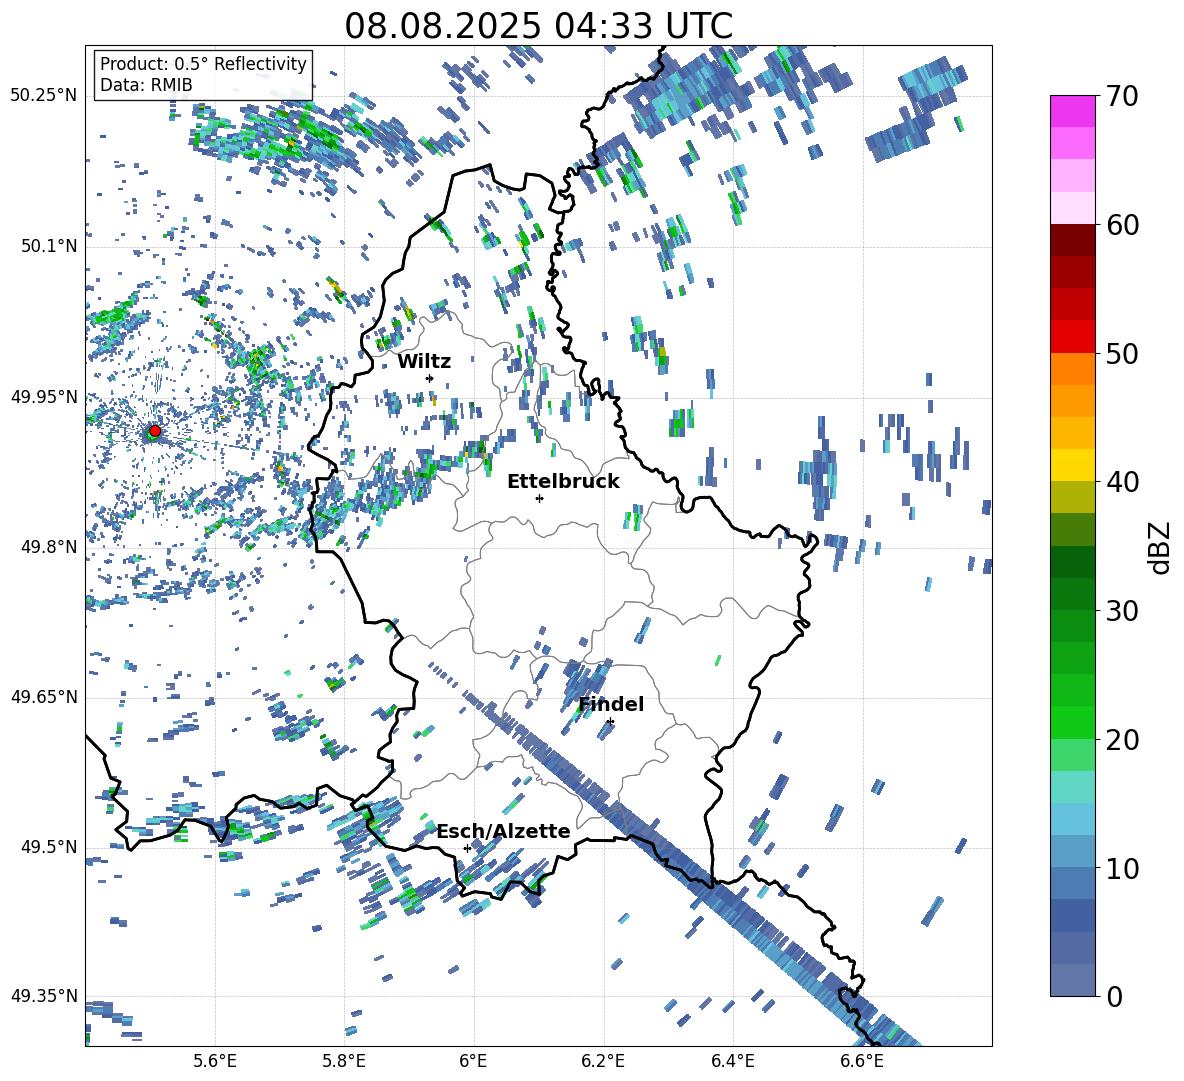The width and height of the screenshot is (1184, 1081).
Task: Click the Ettelbruck location cross marker
Action: [539, 498]
